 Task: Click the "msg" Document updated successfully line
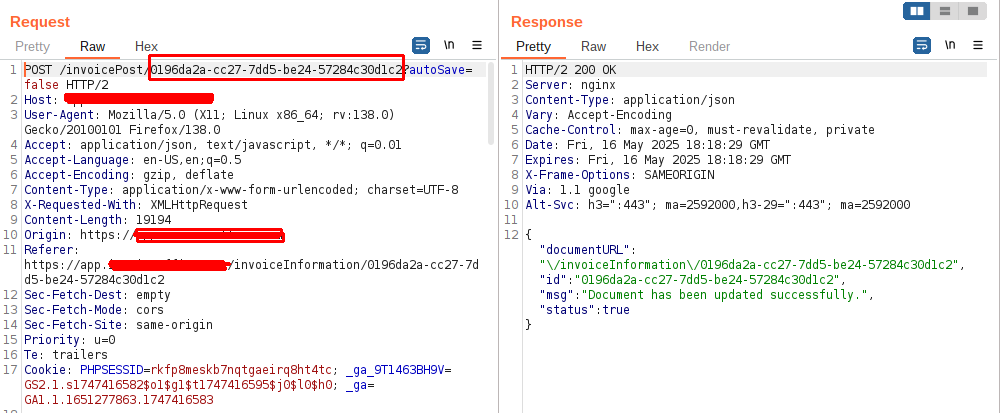(707, 295)
